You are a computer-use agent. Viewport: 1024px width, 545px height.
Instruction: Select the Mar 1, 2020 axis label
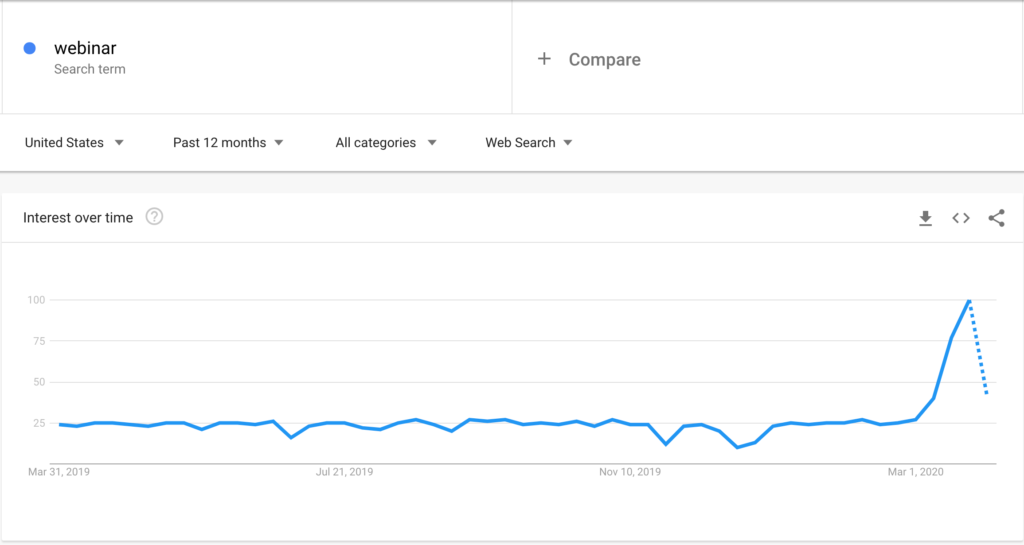click(915, 472)
